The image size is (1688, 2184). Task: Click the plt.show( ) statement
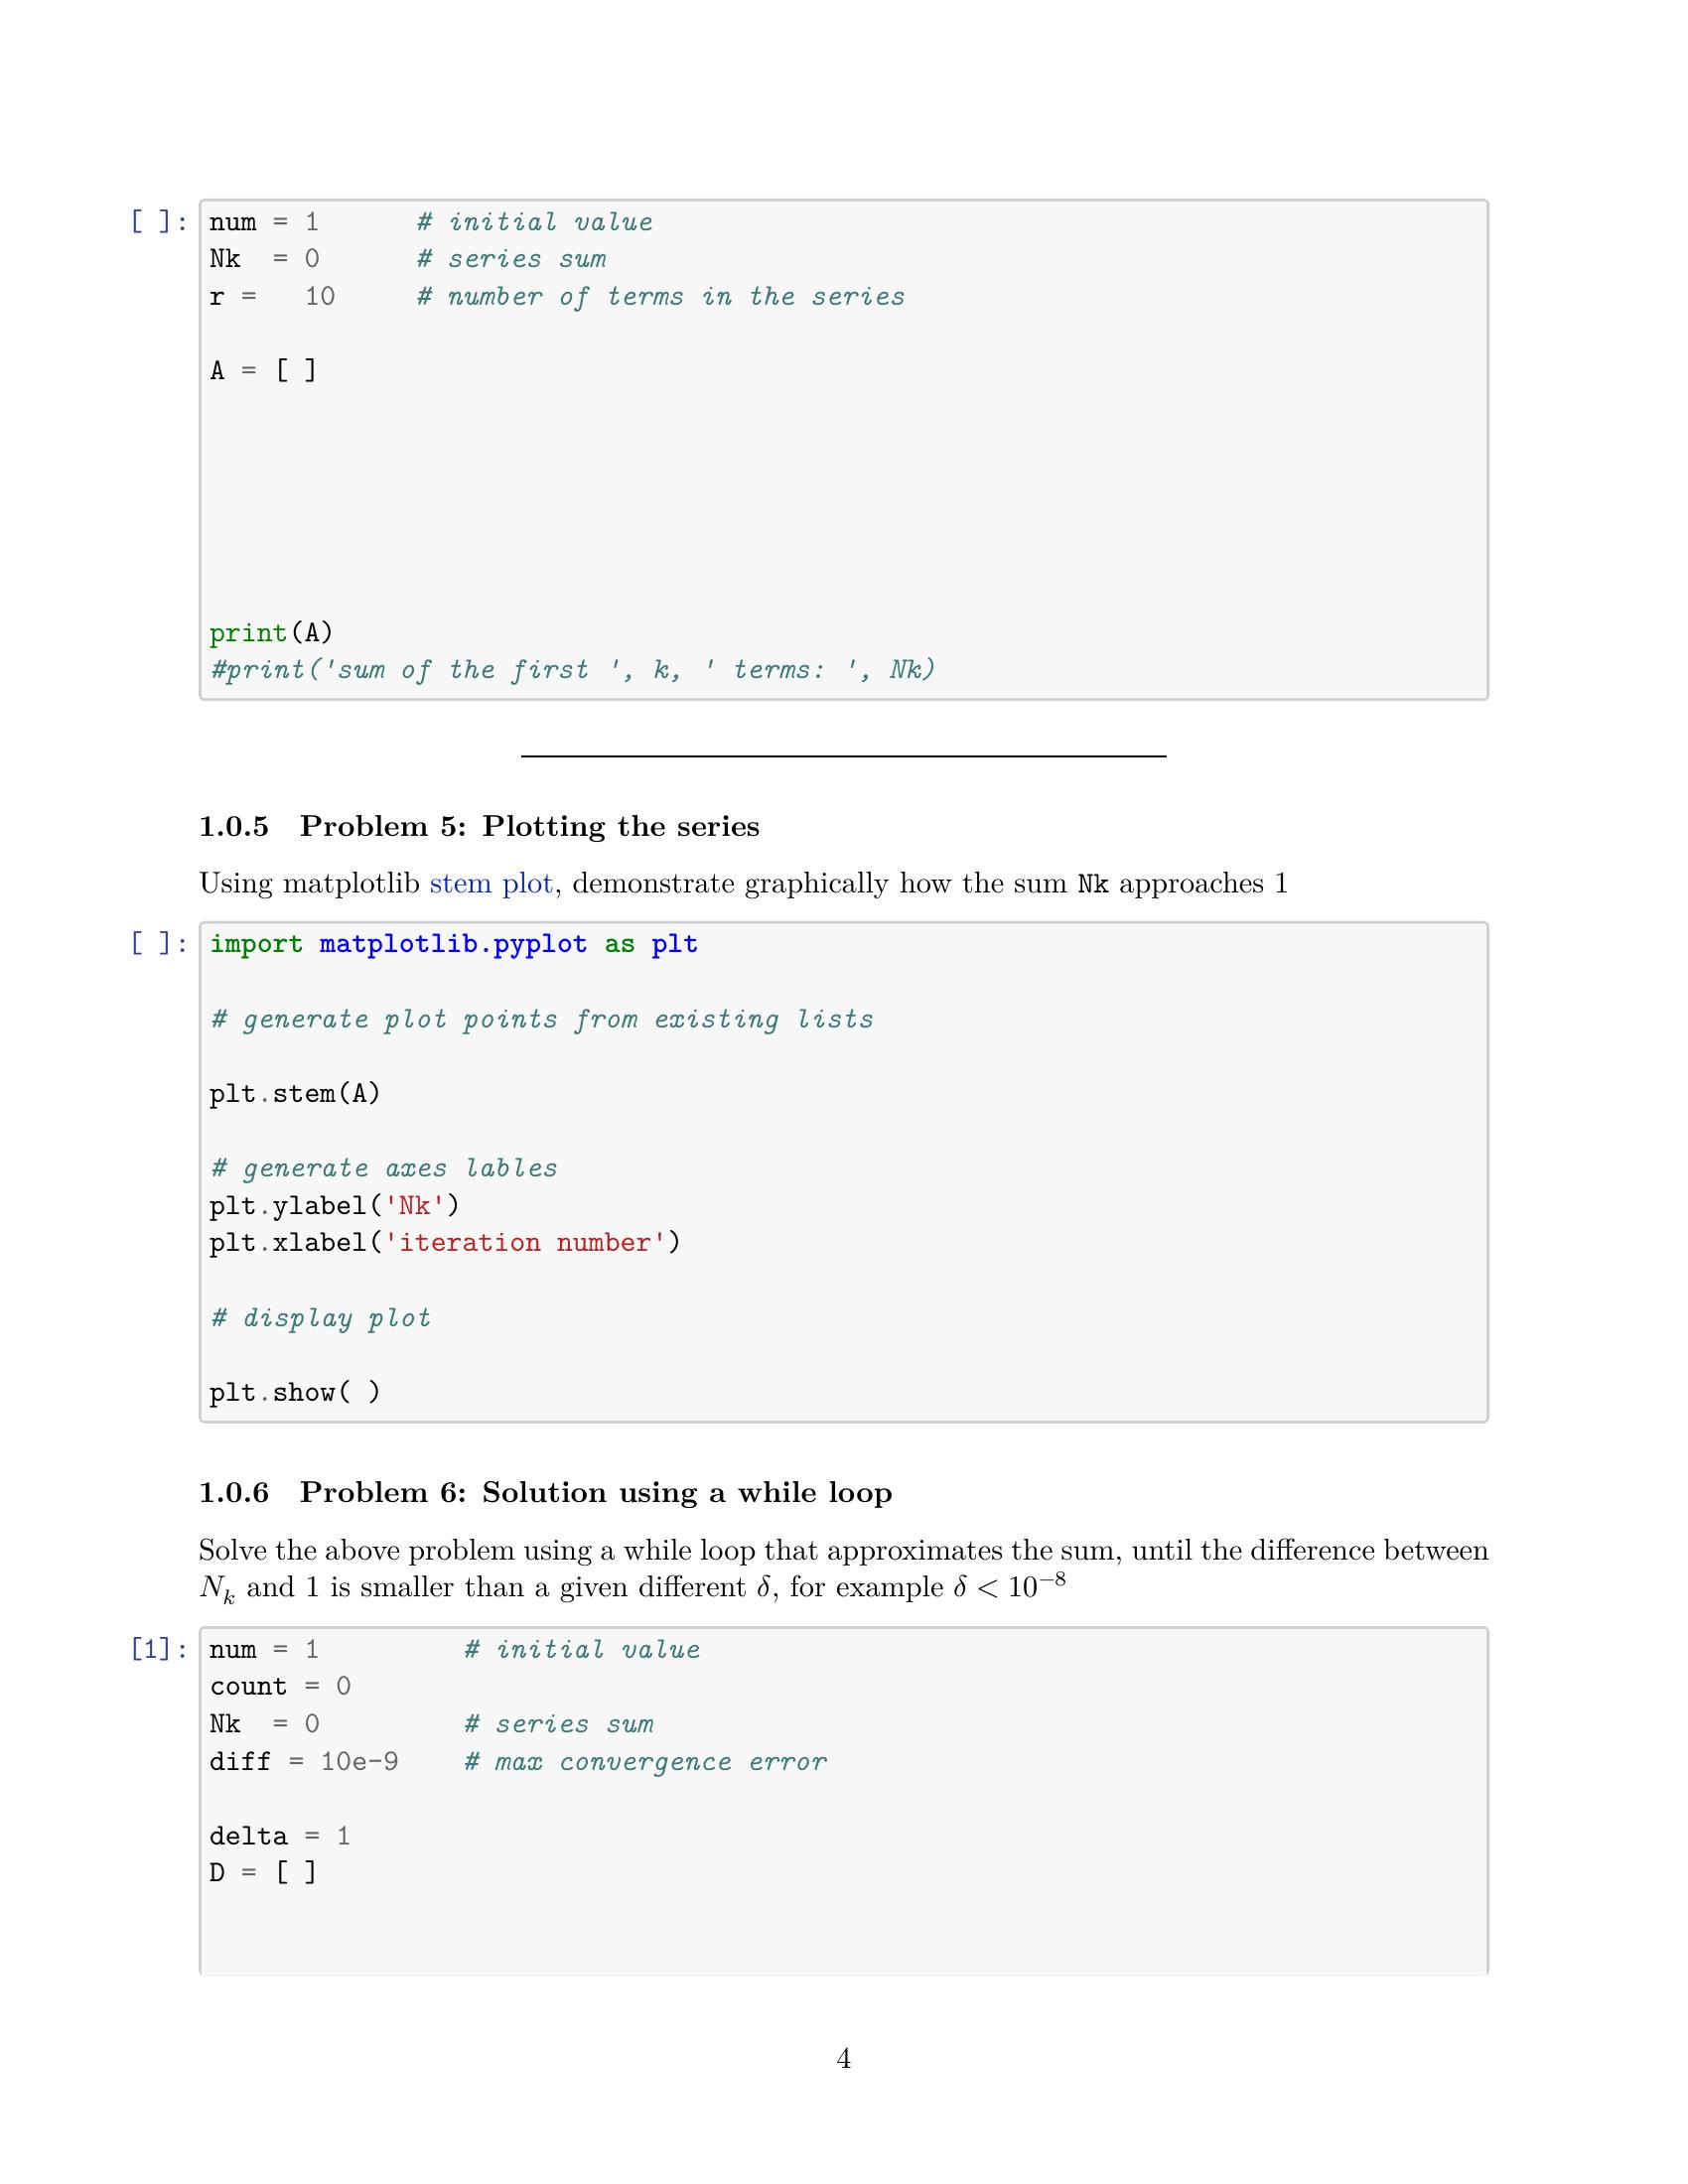[295, 1392]
